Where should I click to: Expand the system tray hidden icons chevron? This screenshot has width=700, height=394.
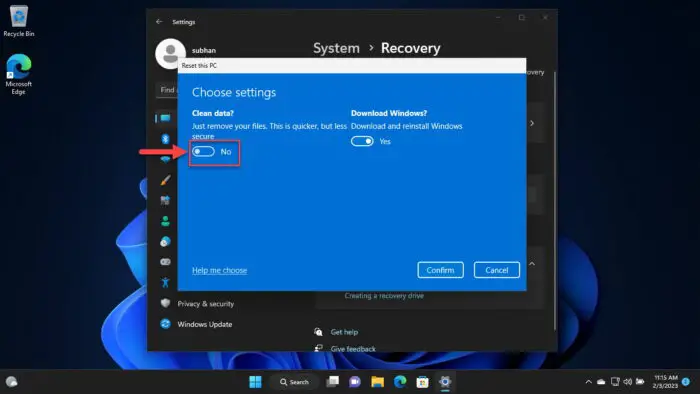[588, 382]
